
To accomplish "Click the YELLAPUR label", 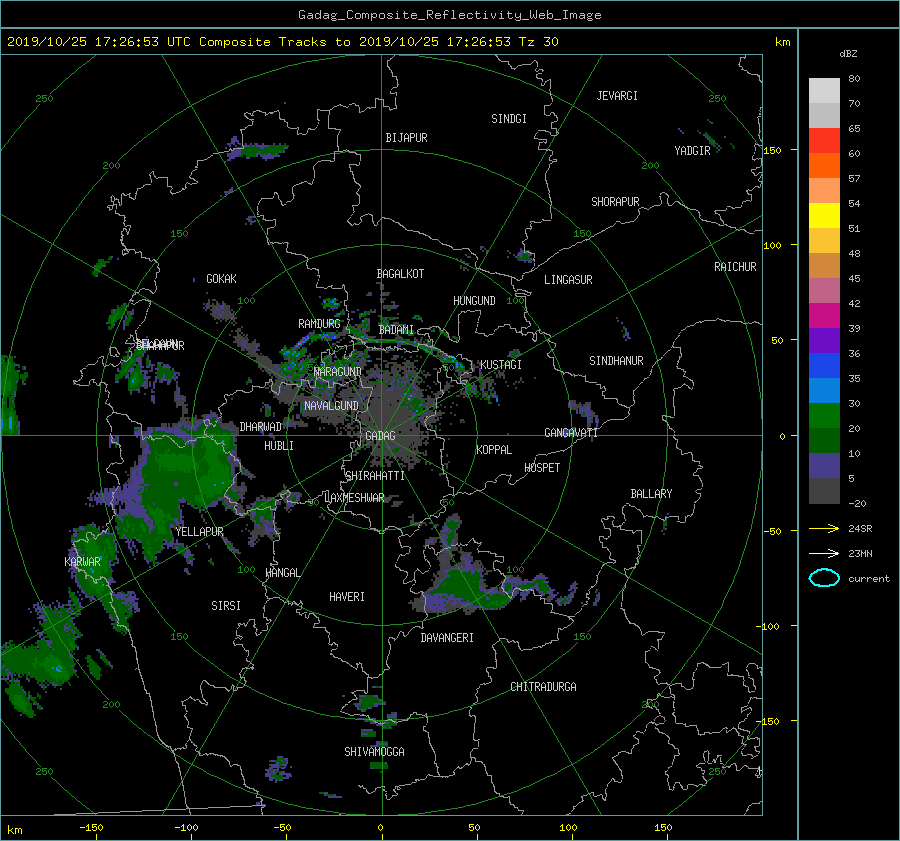I will (199, 532).
